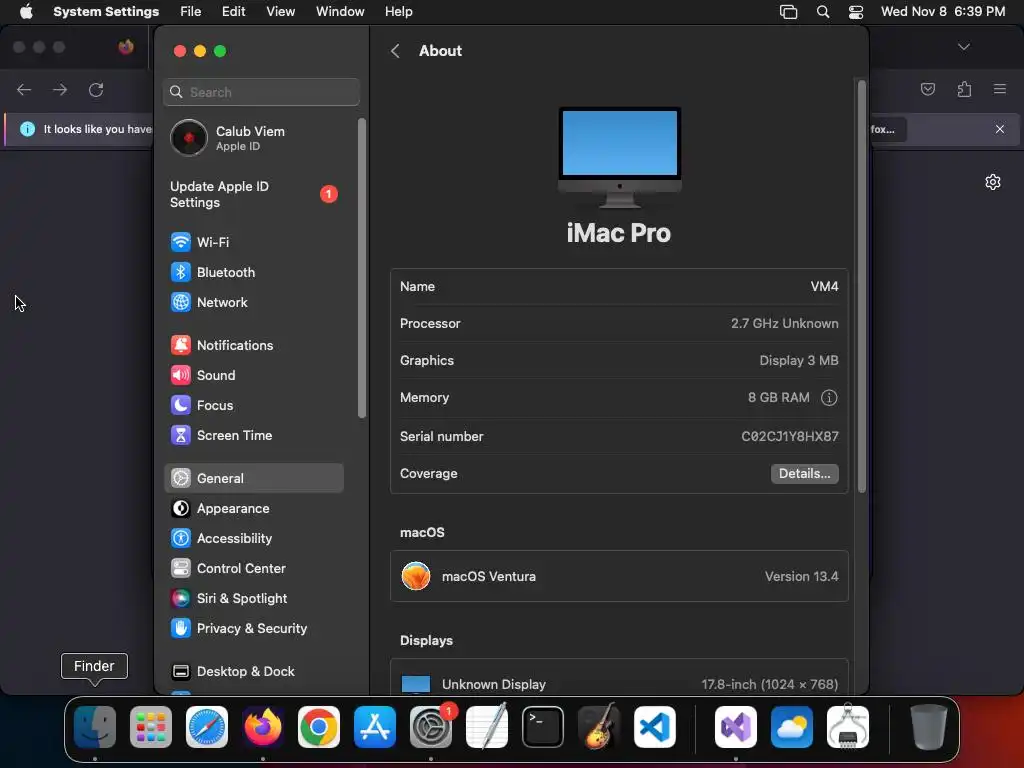Open Spotlight search in menu bar
This screenshot has height=768, width=1024.
tap(823, 12)
